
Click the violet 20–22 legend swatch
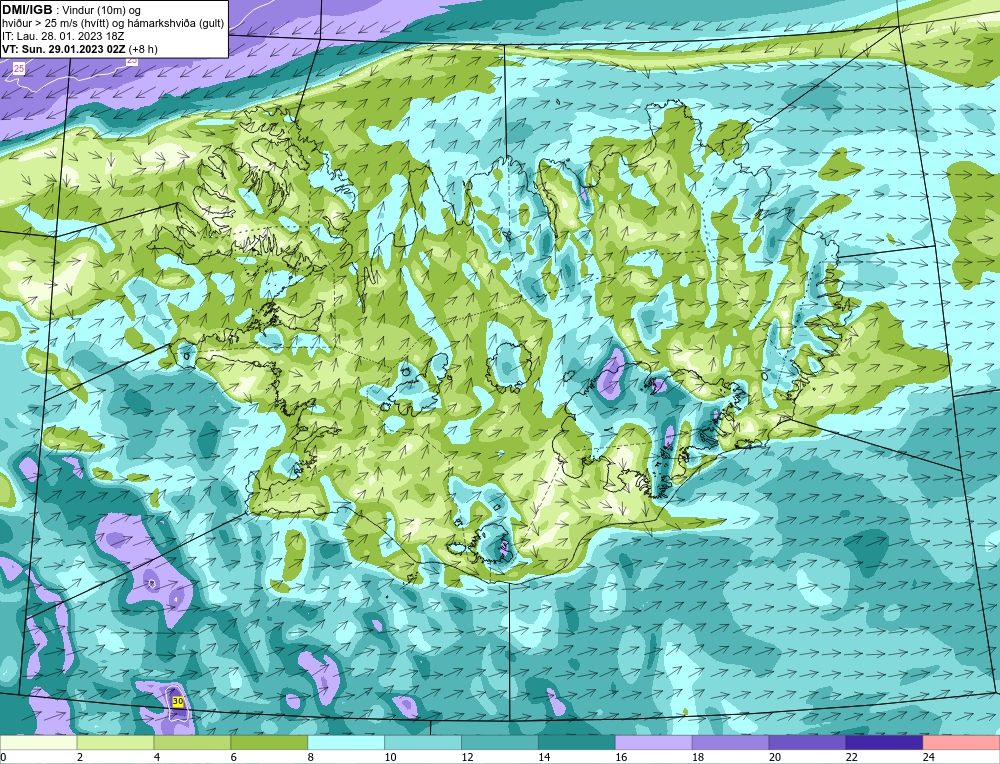[x=807, y=743]
